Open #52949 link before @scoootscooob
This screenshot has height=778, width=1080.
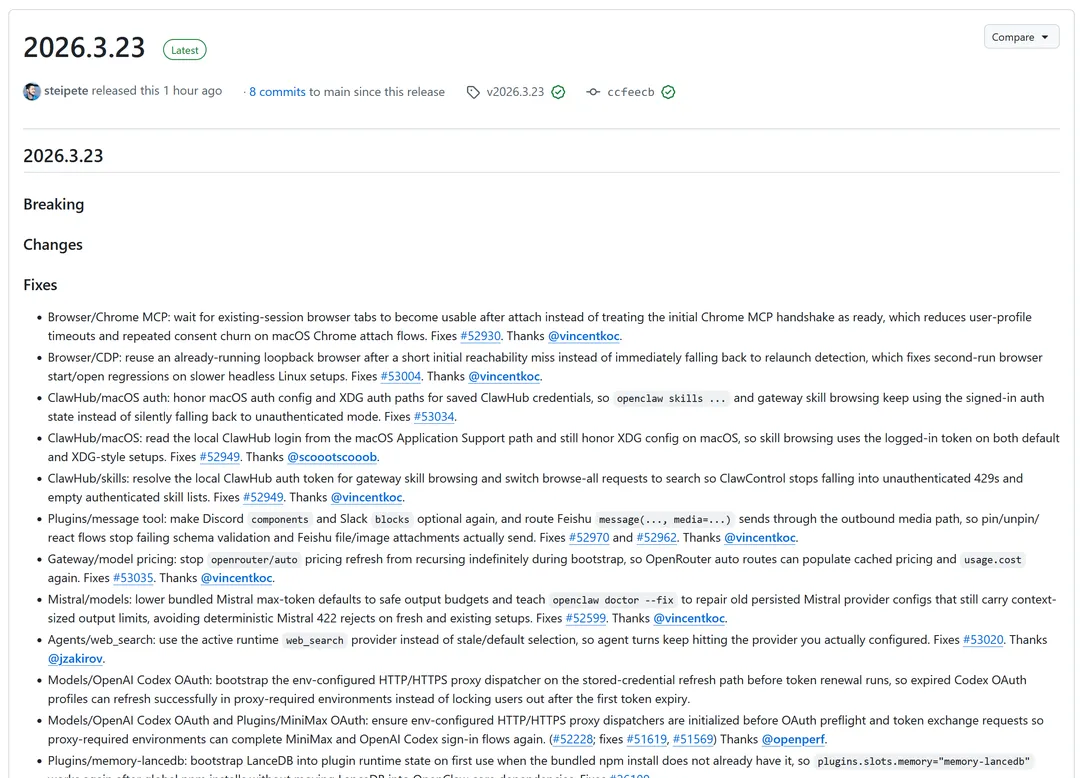[x=220, y=457]
